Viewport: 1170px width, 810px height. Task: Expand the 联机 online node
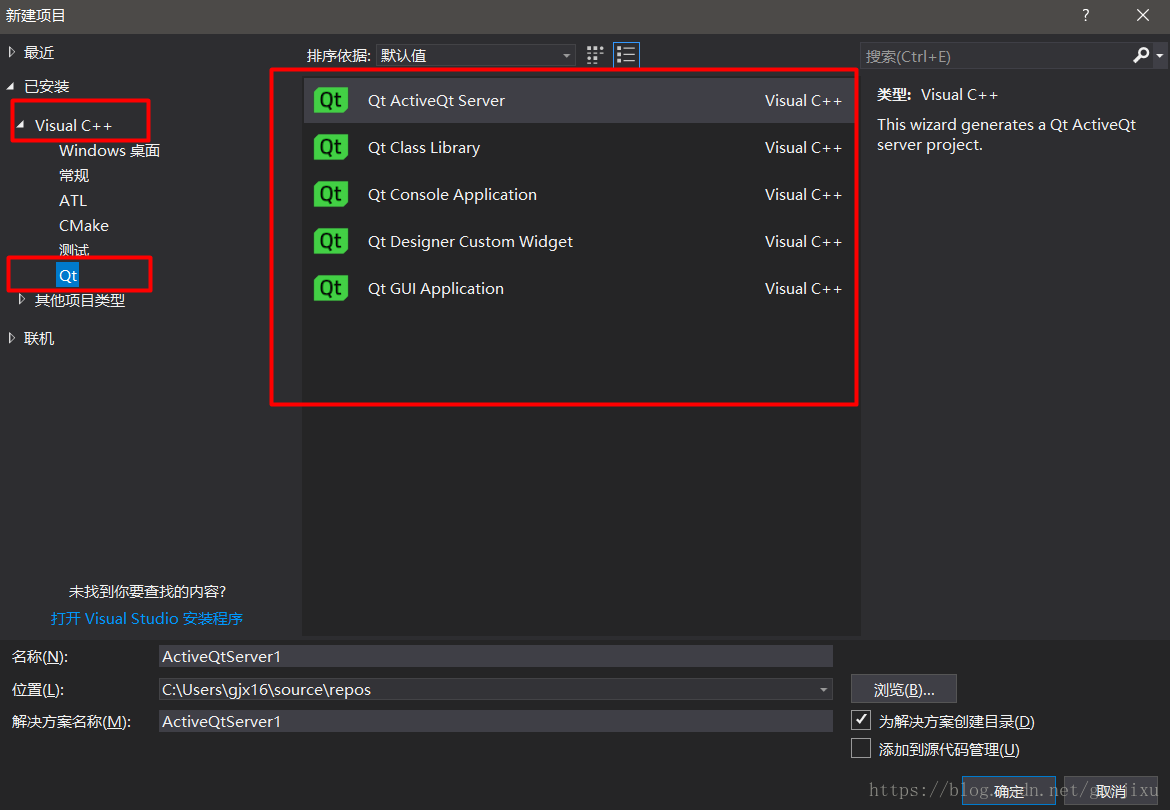11,338
